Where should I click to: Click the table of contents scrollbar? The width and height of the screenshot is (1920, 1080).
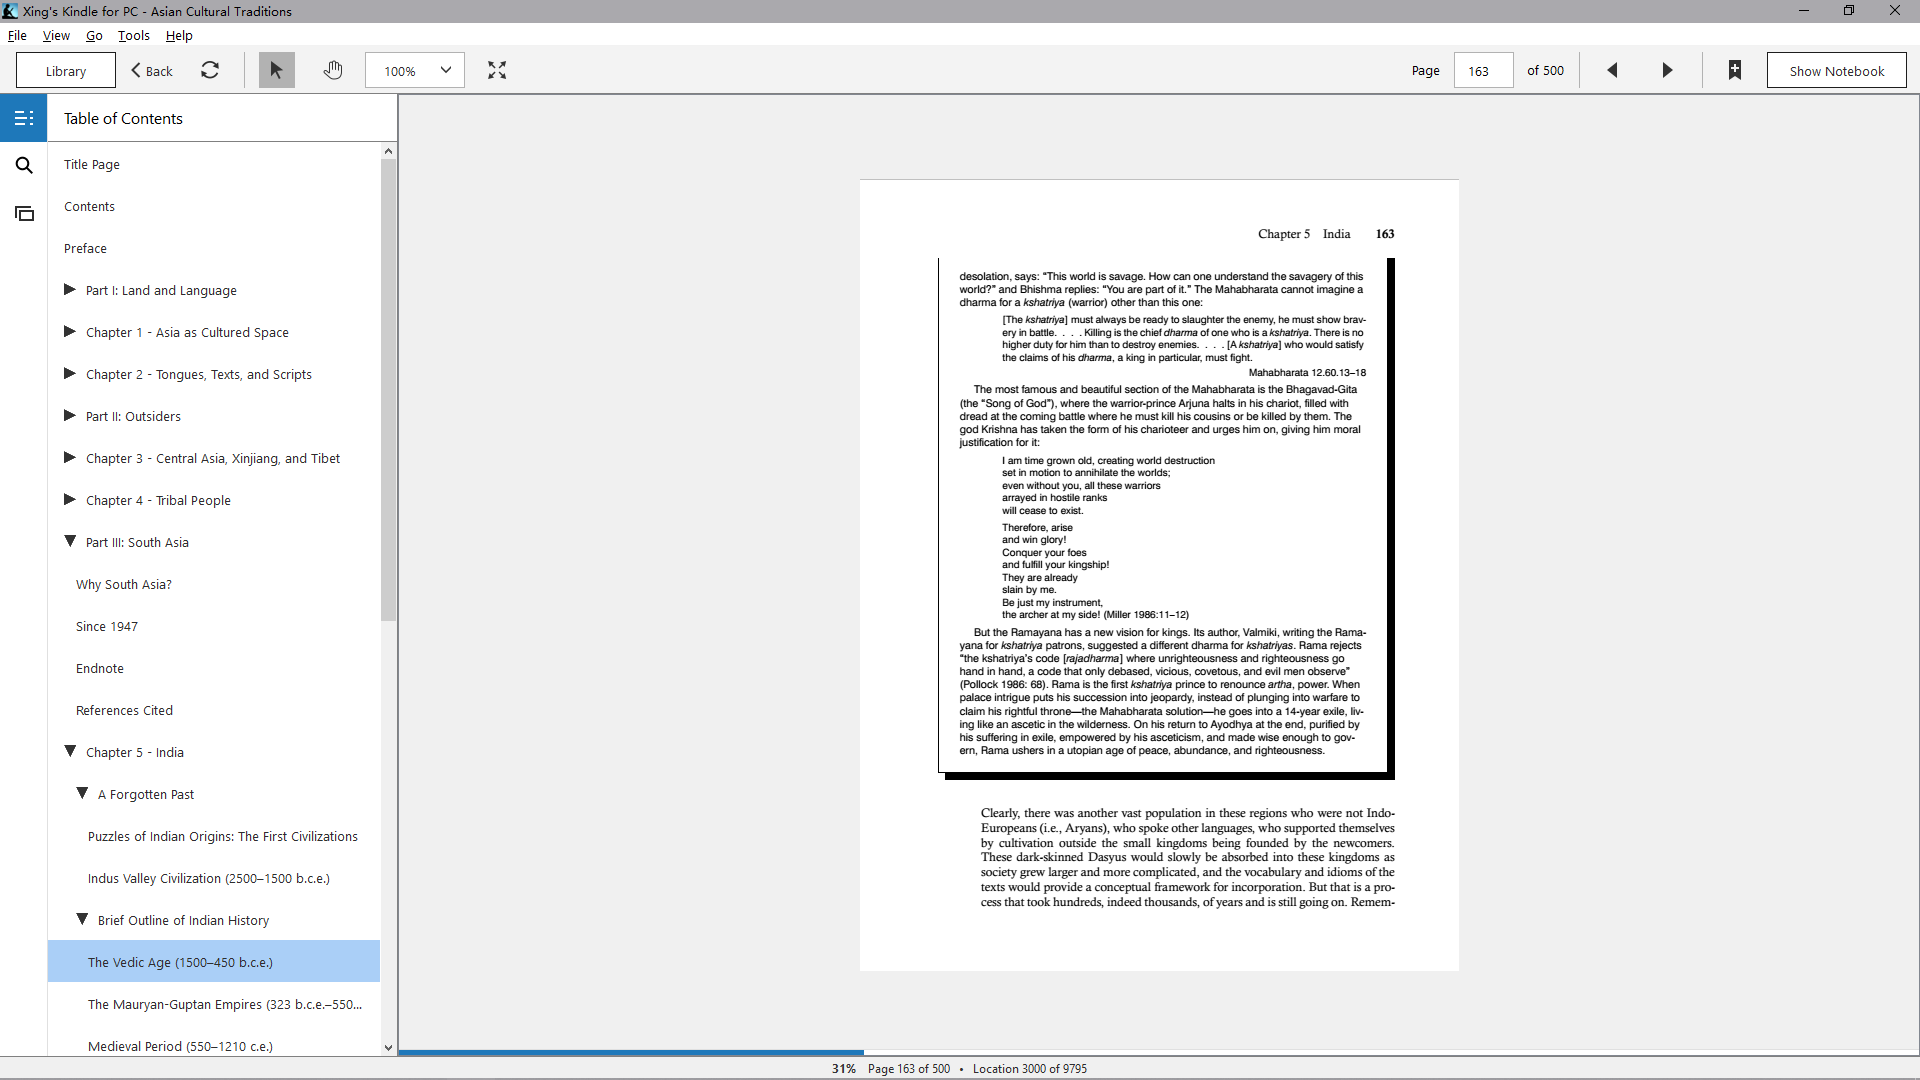coord(388,390)
